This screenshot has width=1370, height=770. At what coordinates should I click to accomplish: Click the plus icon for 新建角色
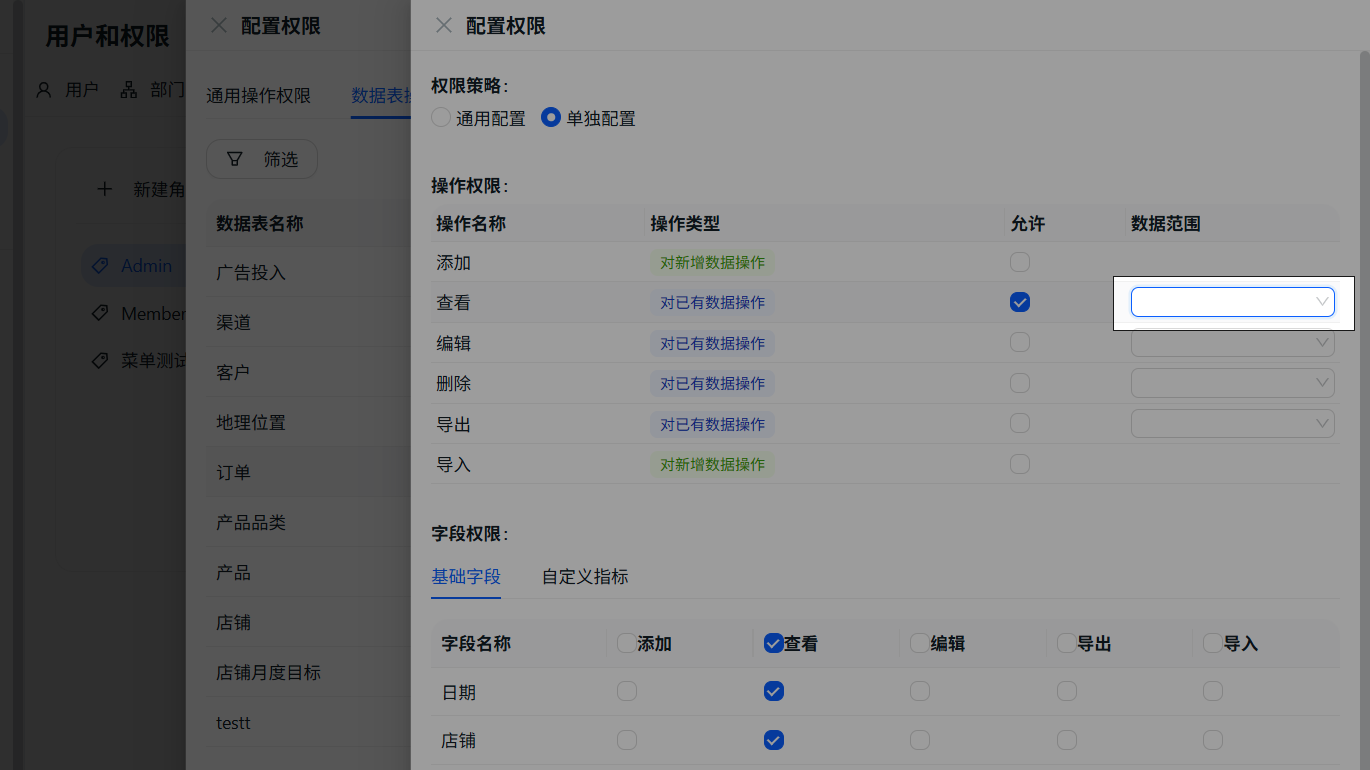point(105,189)
